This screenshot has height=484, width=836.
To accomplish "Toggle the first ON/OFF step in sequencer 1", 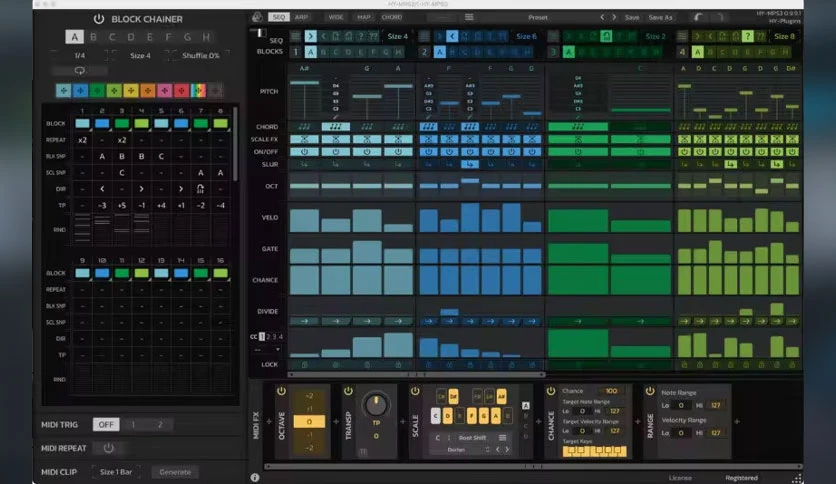I will pyautogui.click(x=304, y=152).
